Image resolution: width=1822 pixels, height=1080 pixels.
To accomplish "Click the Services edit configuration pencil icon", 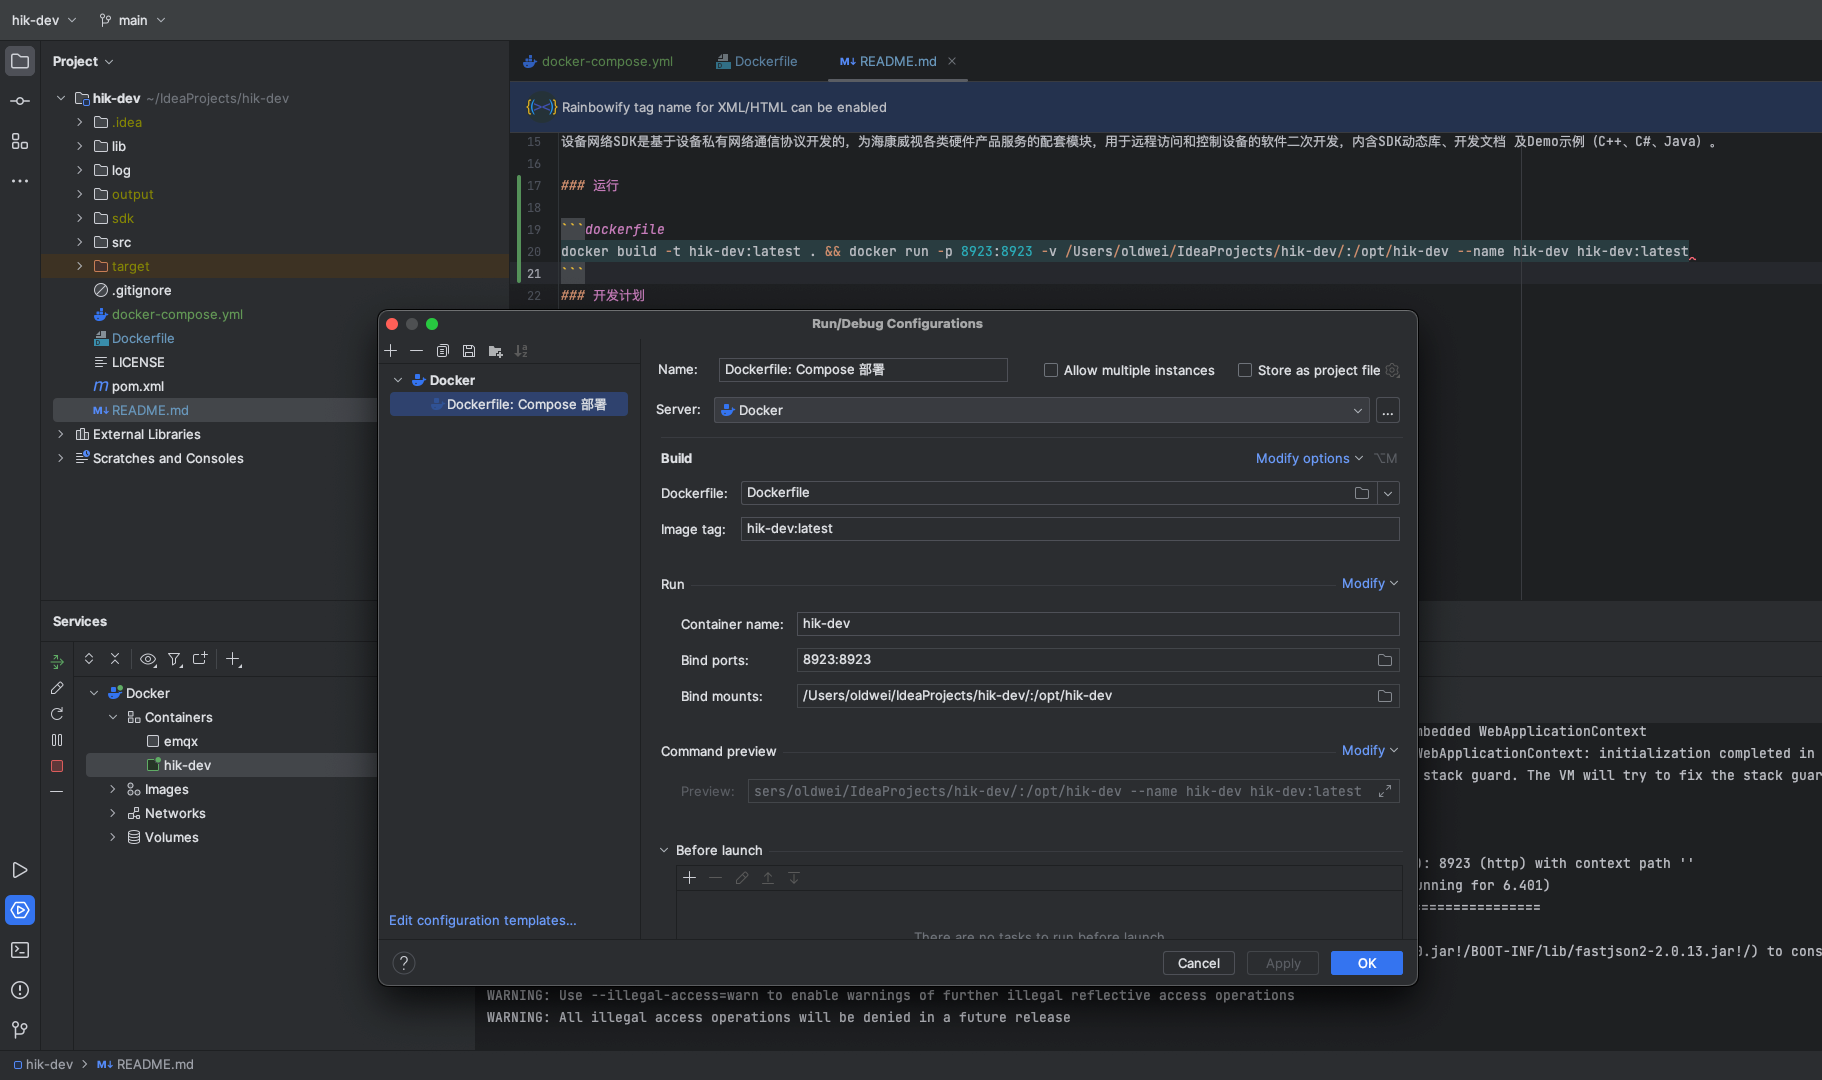I will (x=57, y=688).
